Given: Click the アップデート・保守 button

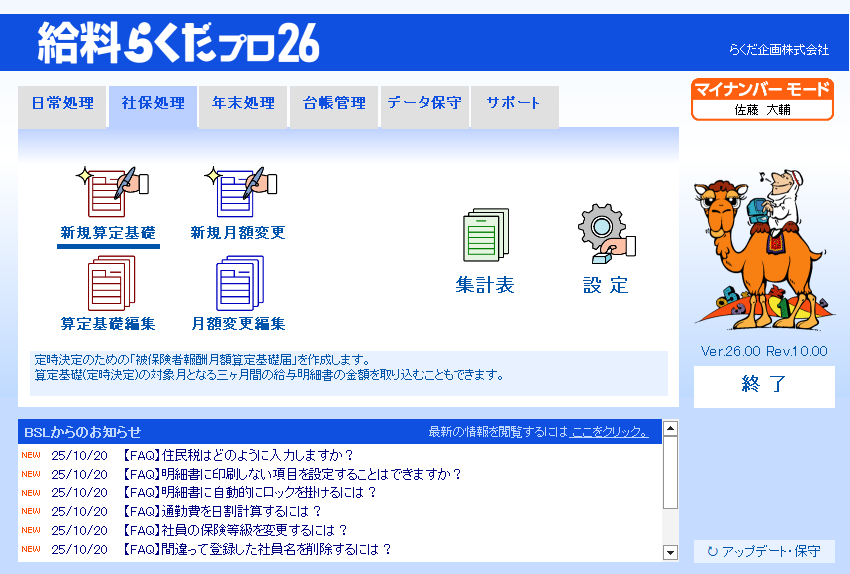Looking at the screenshot, I should (764, 551).
